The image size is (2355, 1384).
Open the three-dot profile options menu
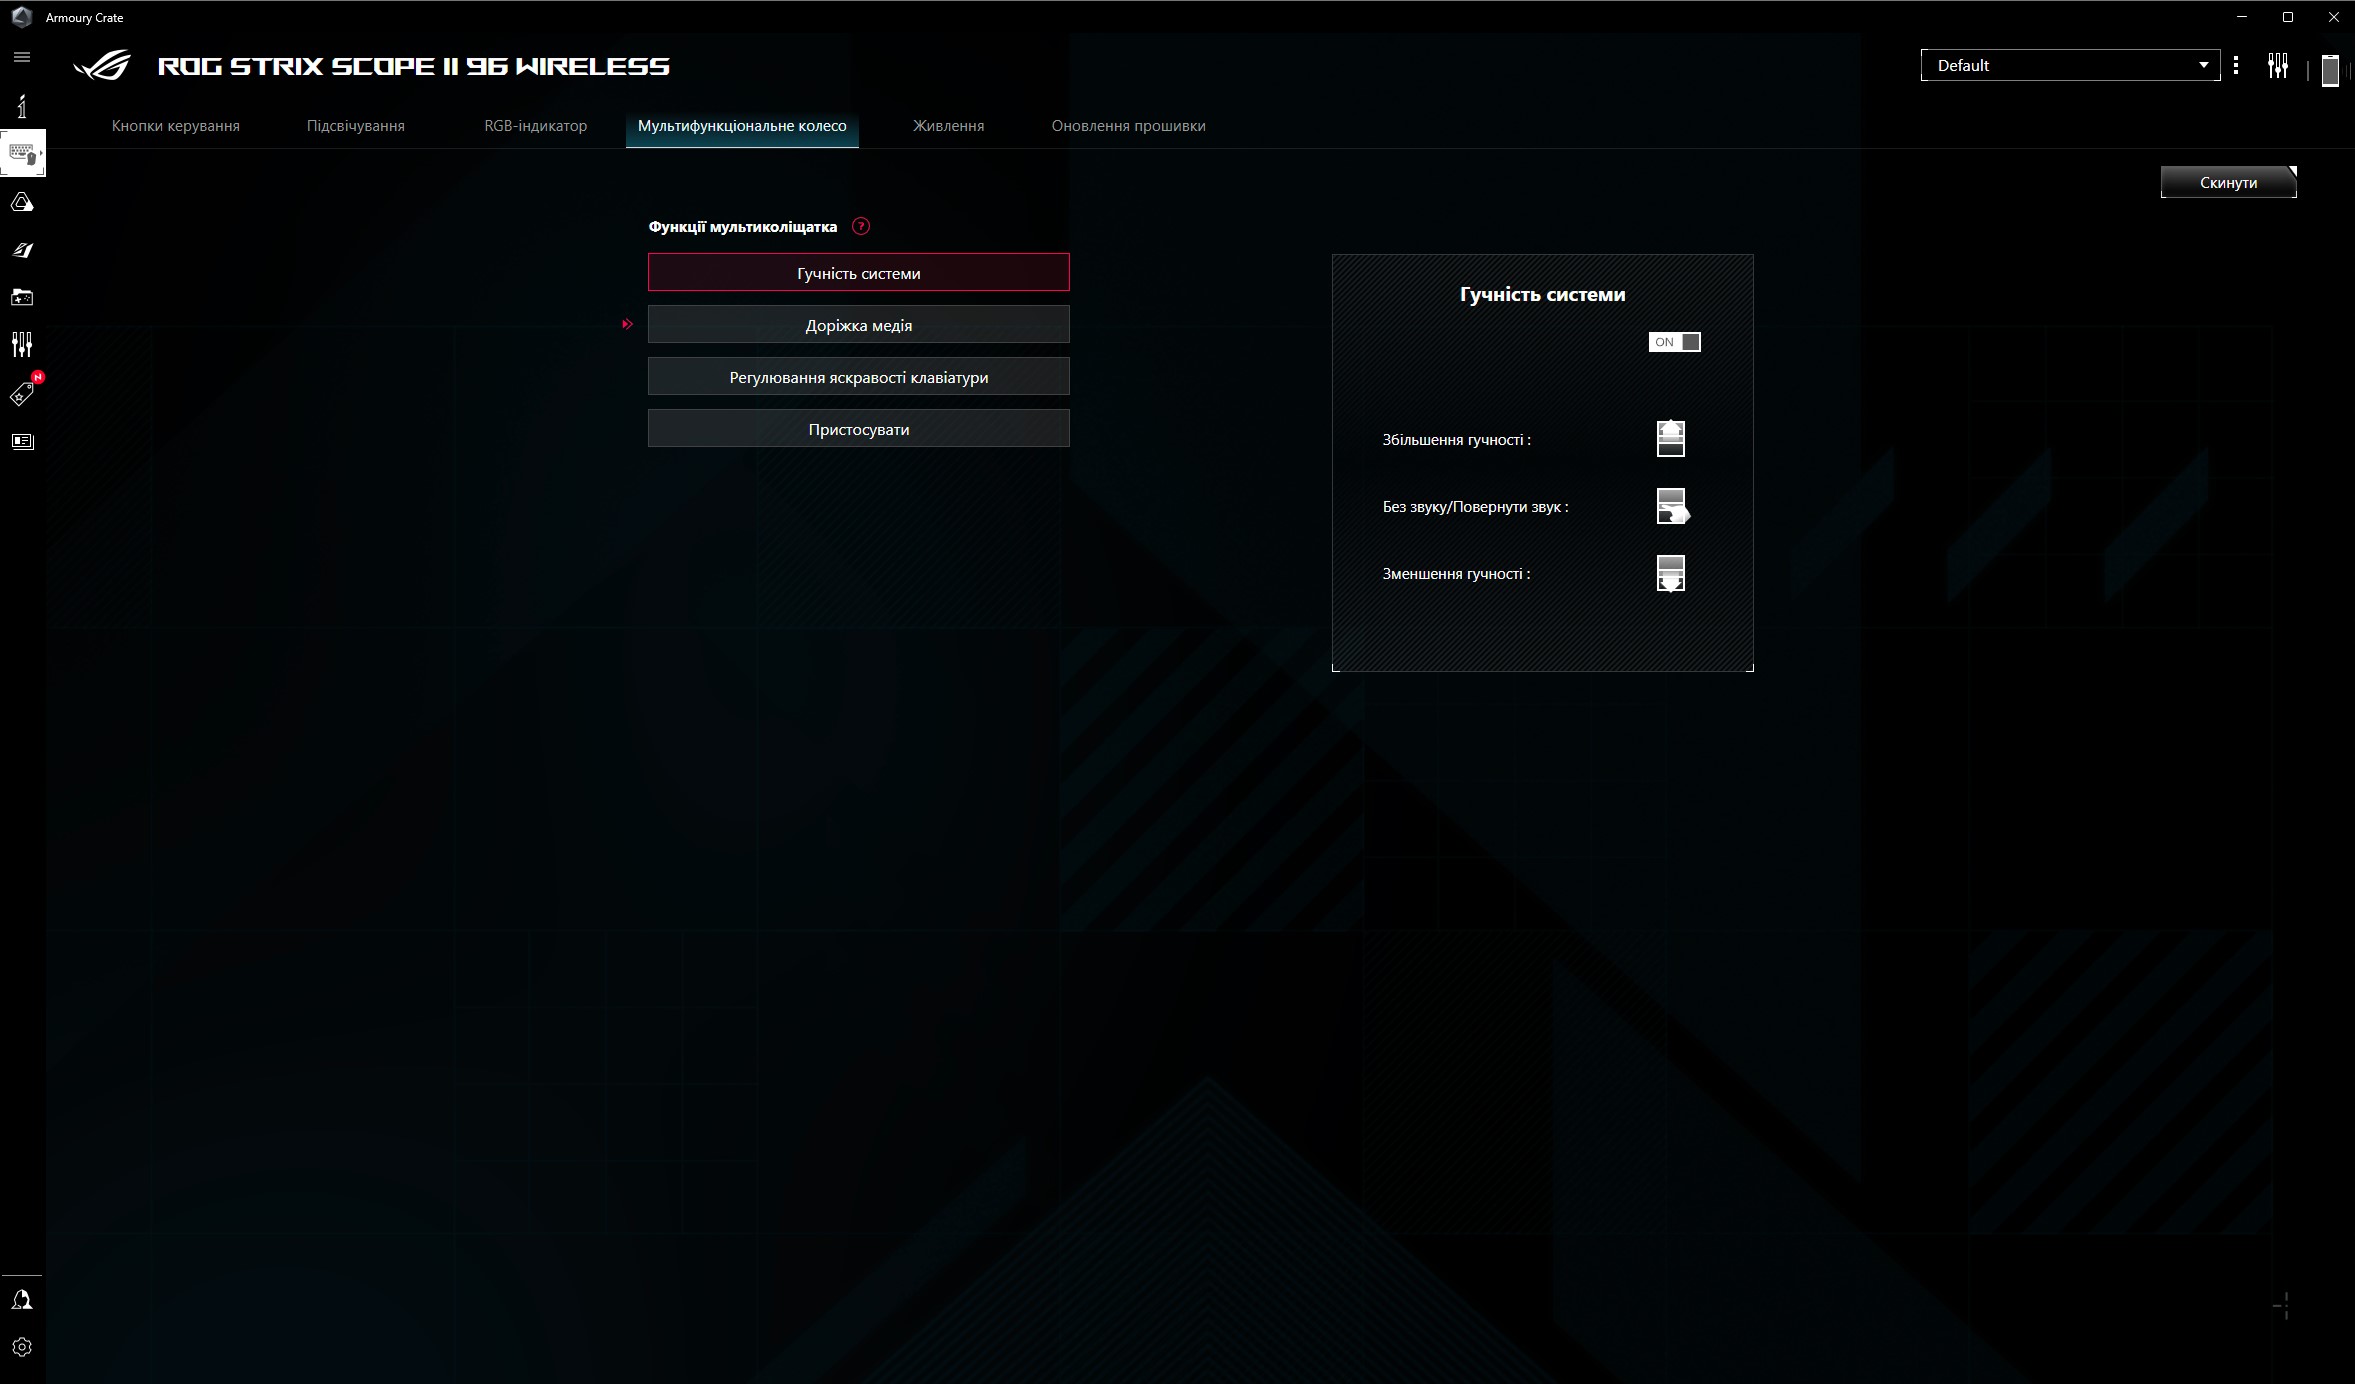[x=2236, y=66]
